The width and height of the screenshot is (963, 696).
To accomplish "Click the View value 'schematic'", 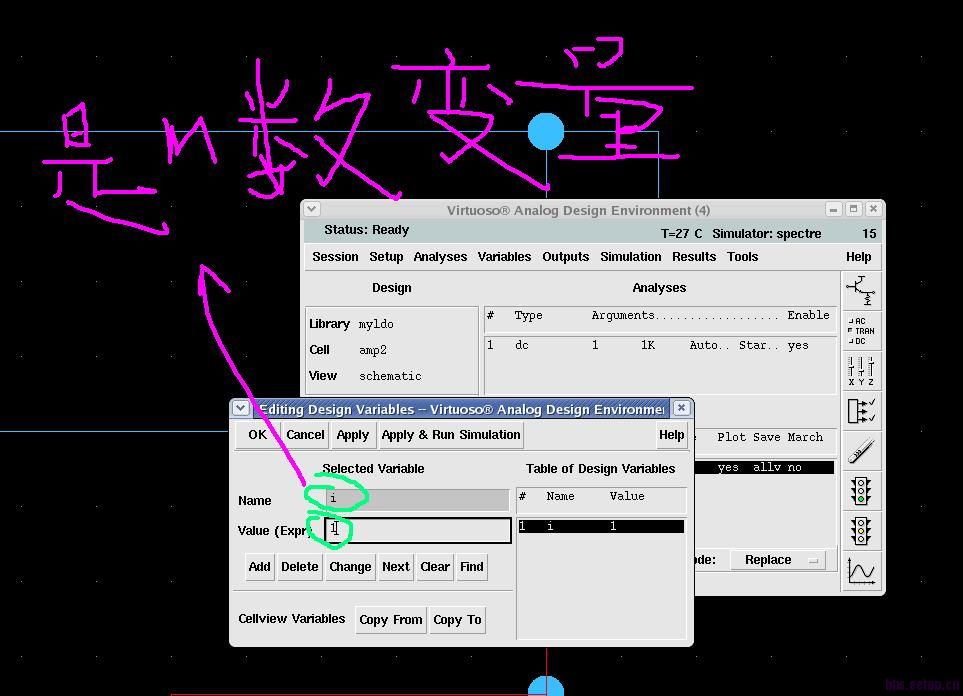I will 390,376.
